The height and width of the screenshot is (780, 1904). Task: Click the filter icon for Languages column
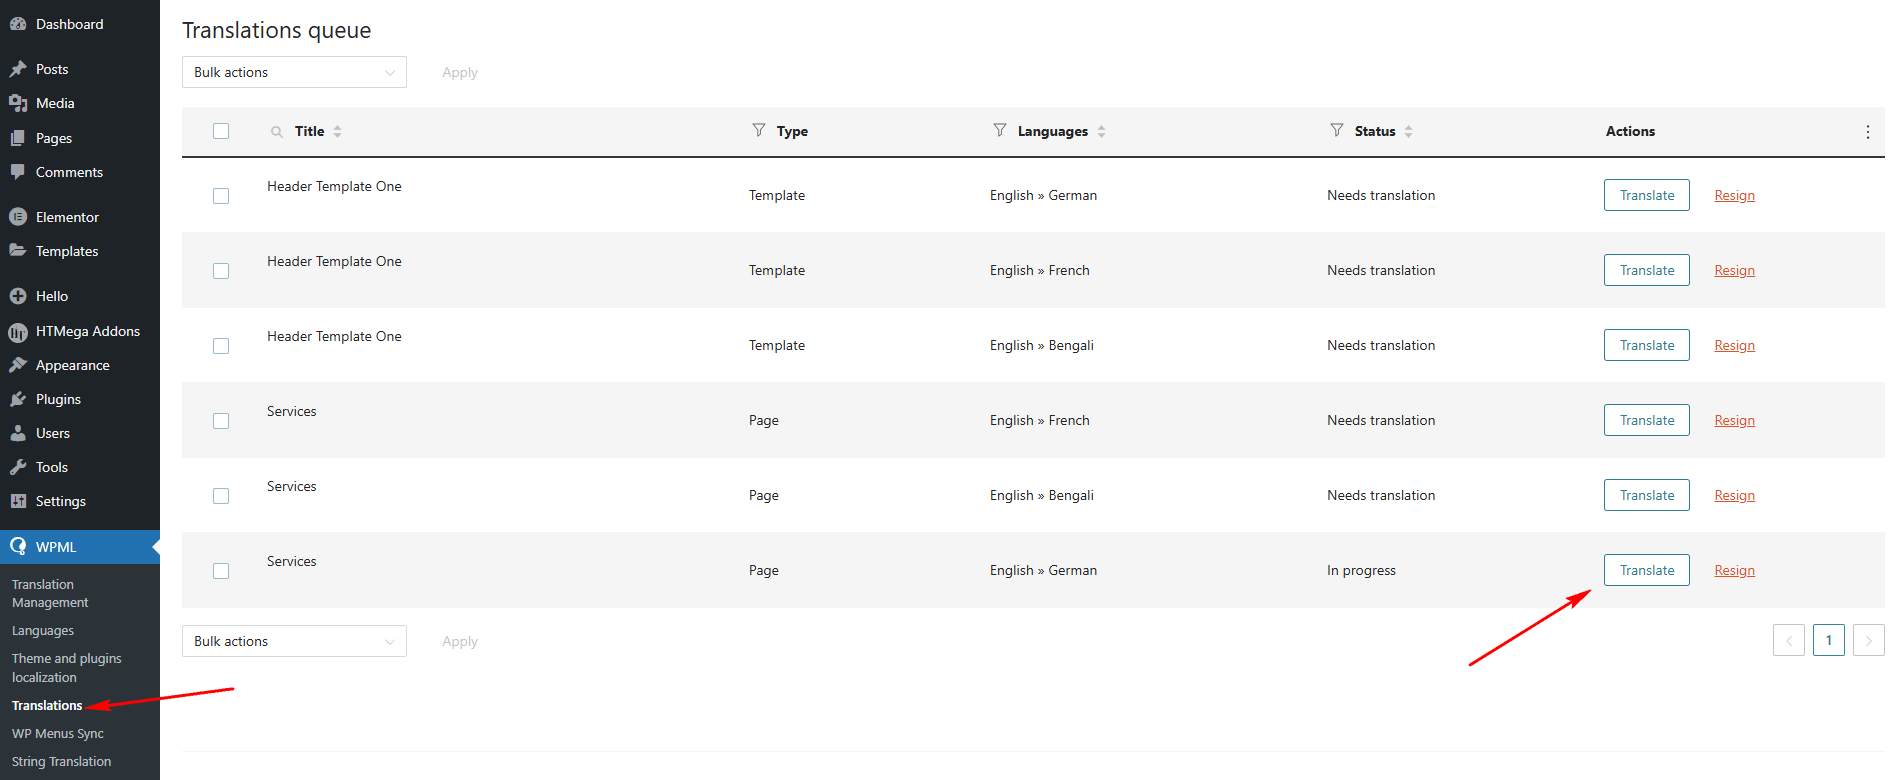[1000, 130]
